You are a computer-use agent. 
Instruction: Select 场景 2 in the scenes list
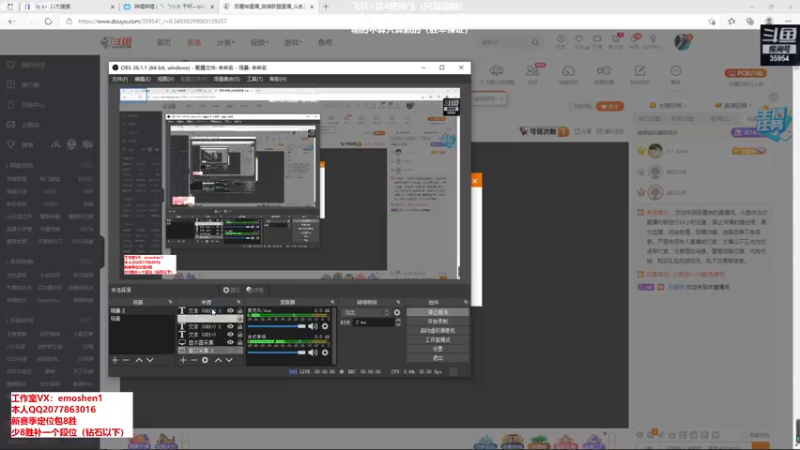click(x=142, y=311)
